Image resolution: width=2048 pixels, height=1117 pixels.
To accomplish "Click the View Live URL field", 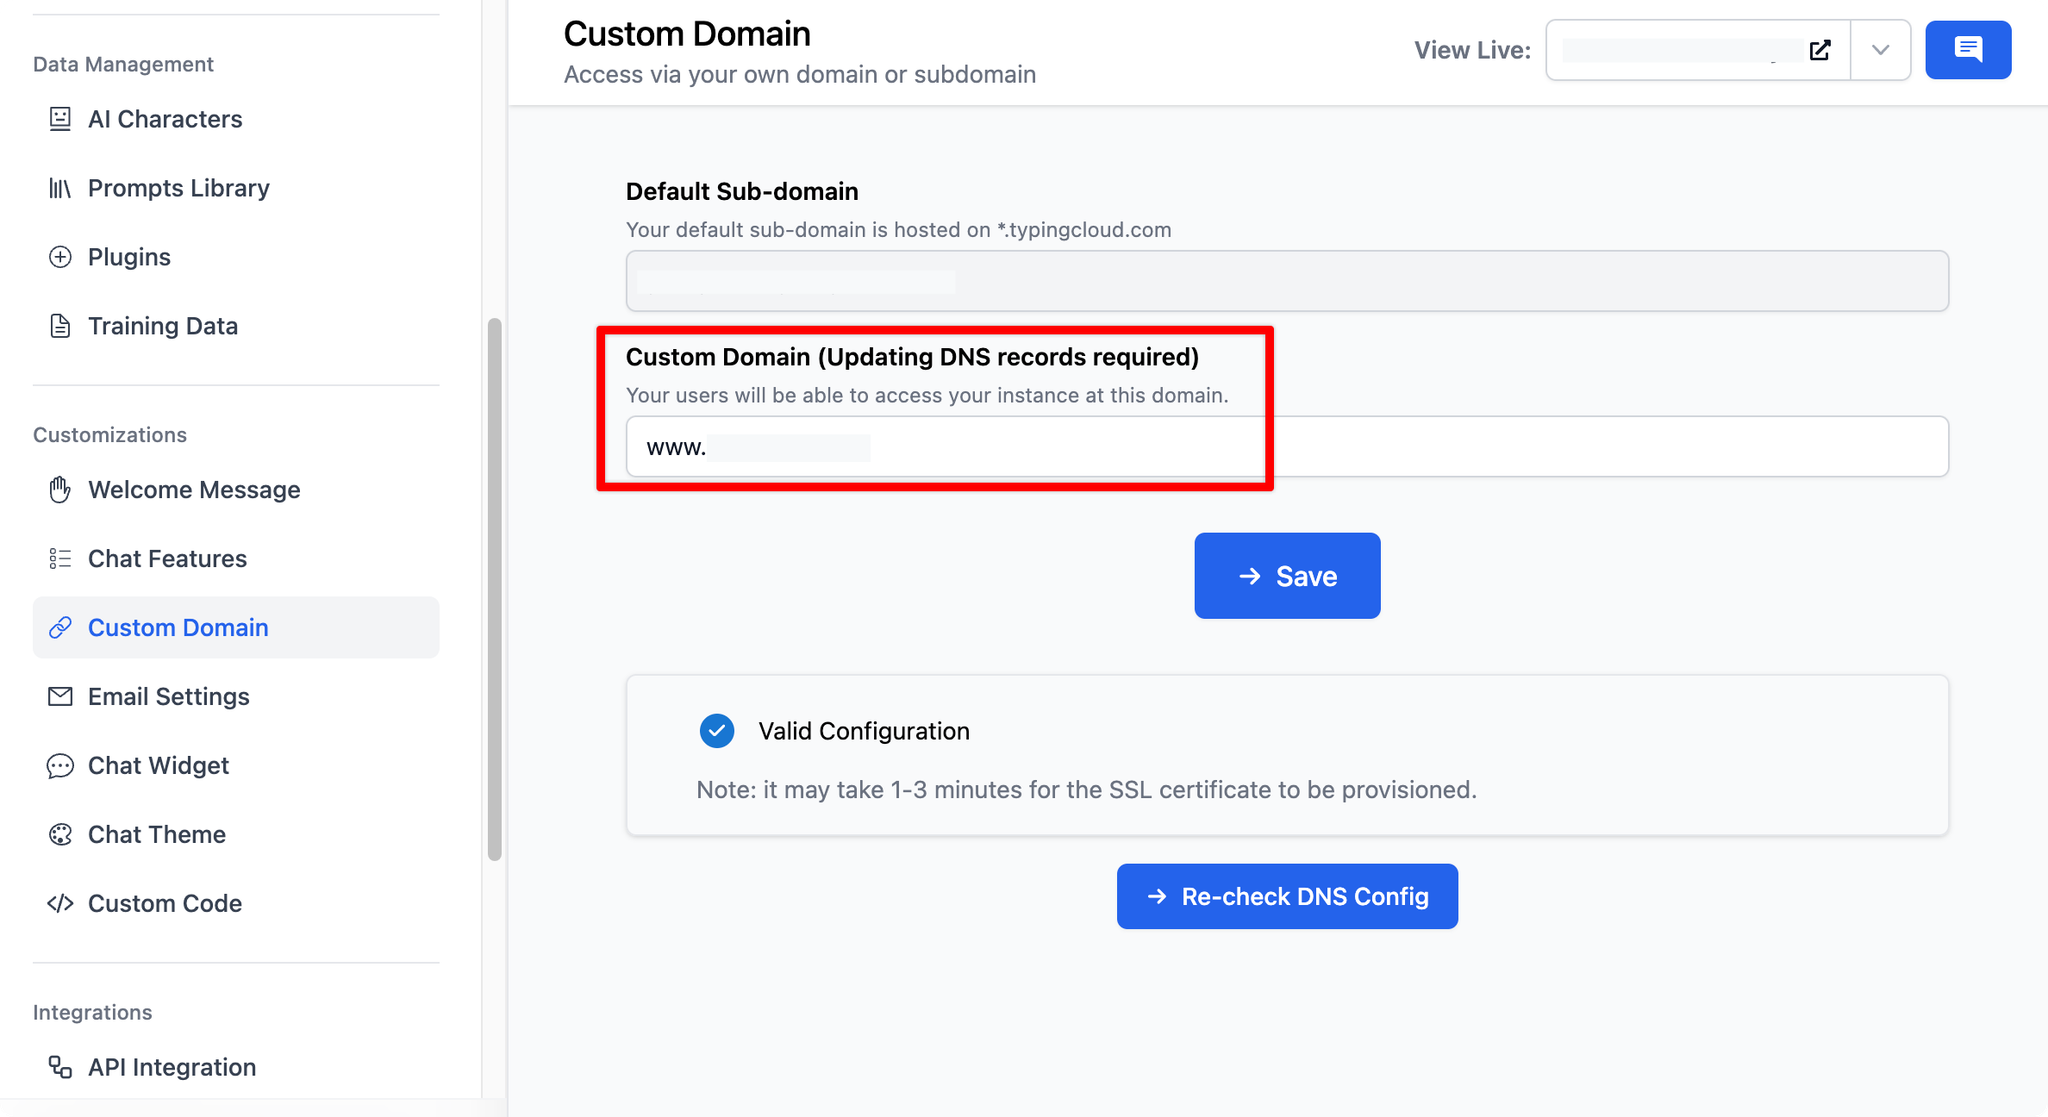I will 1698,50.
